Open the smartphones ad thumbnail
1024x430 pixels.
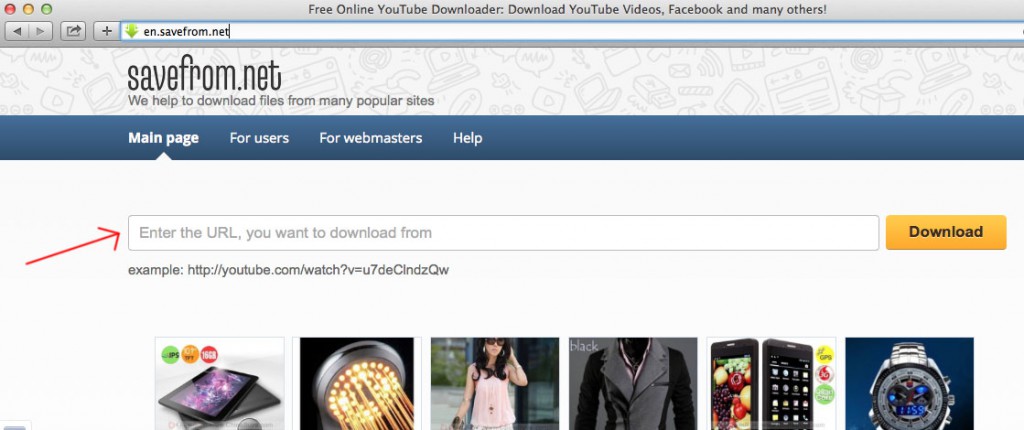click(771, 383)
